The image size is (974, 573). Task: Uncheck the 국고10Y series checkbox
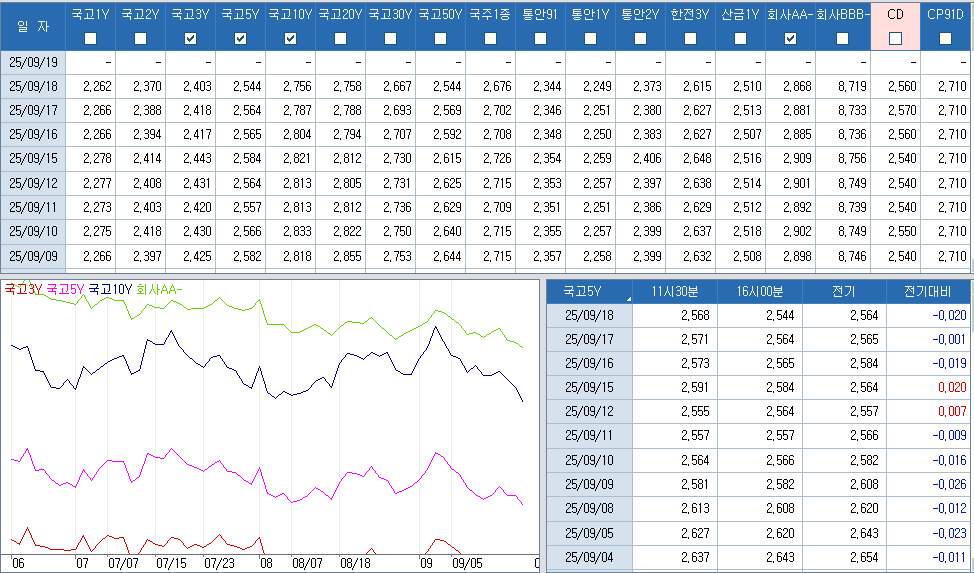(290, 38)
